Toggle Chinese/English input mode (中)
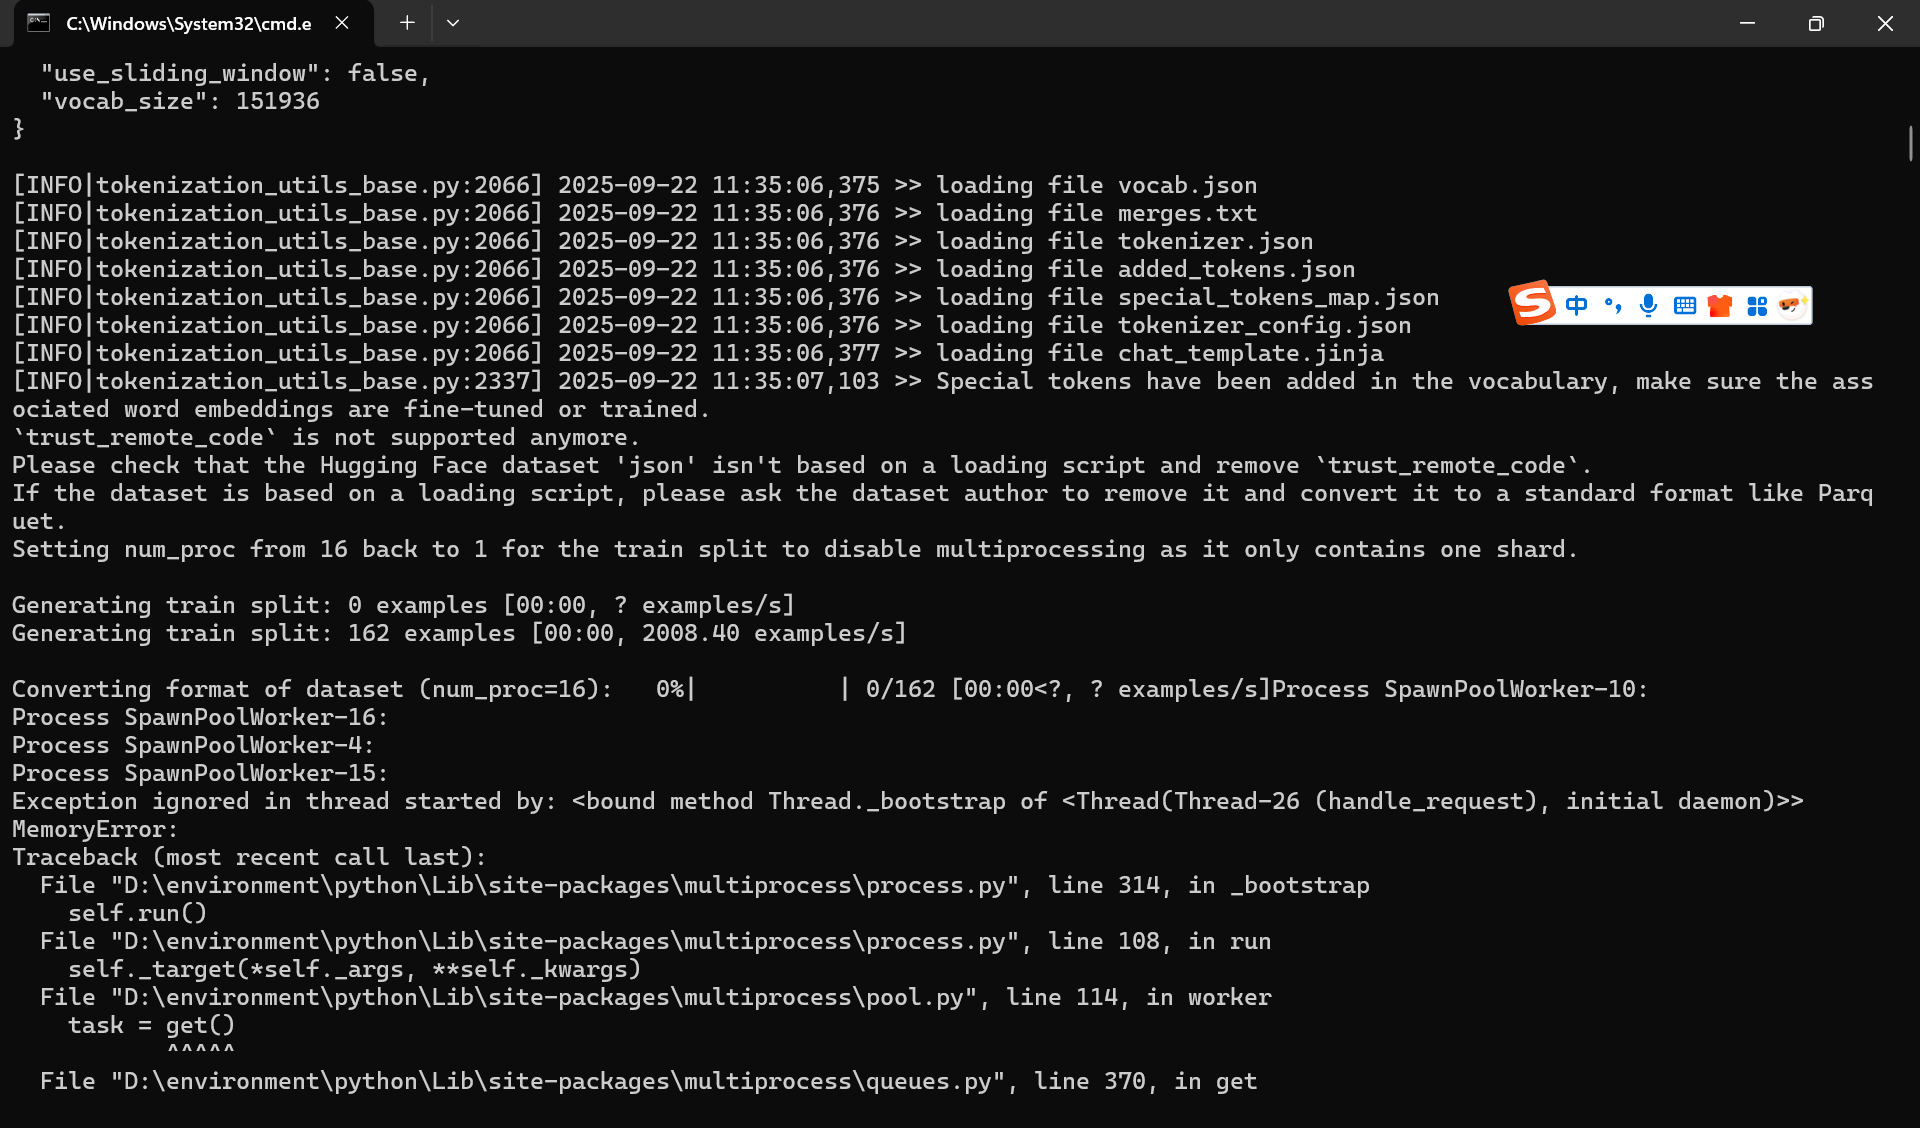 pyautogui.click(x=1577, y=306)
